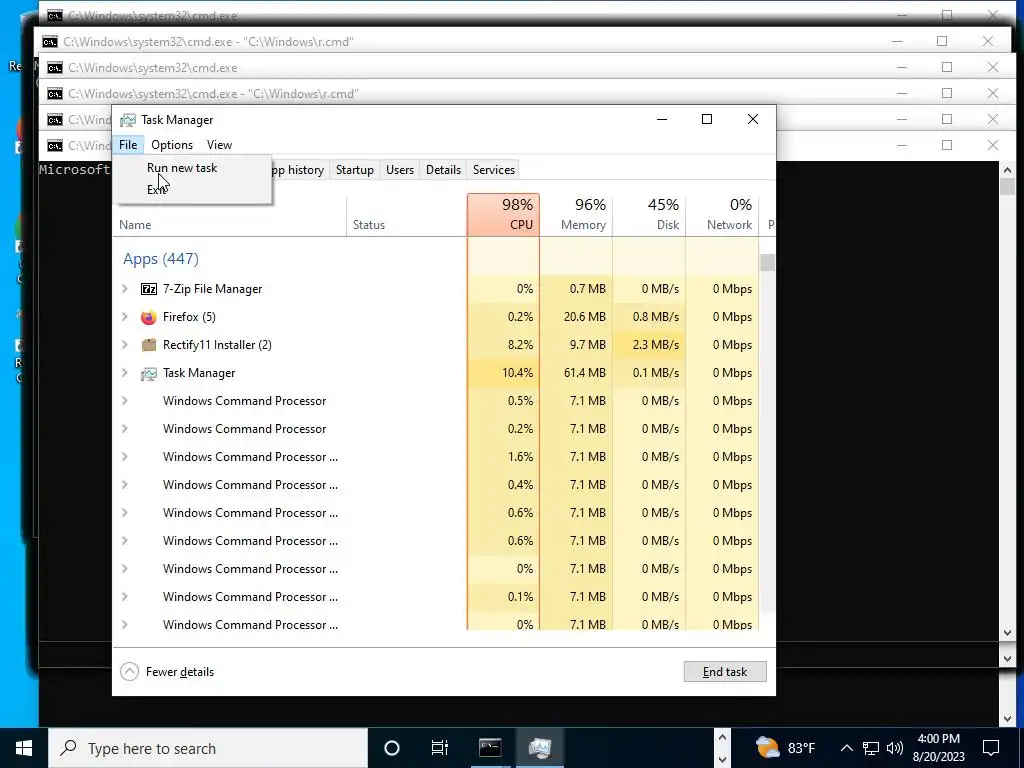Screen dimensions: 1024x768
Task: Open the volume control tray icon
Action: coord(895,748)
